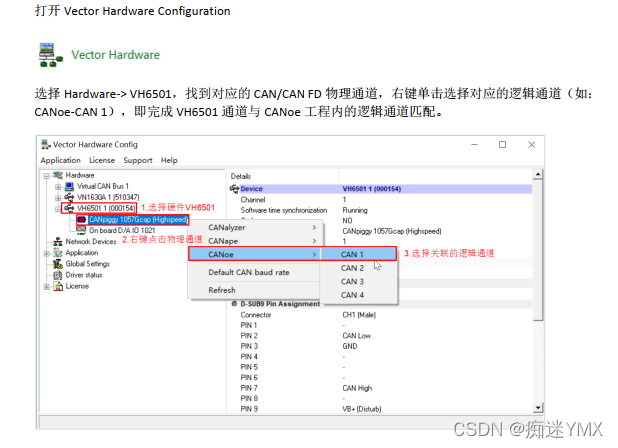Open the Support menu
The width and height of the screenshot is (618, 448).
coord(138,160)
